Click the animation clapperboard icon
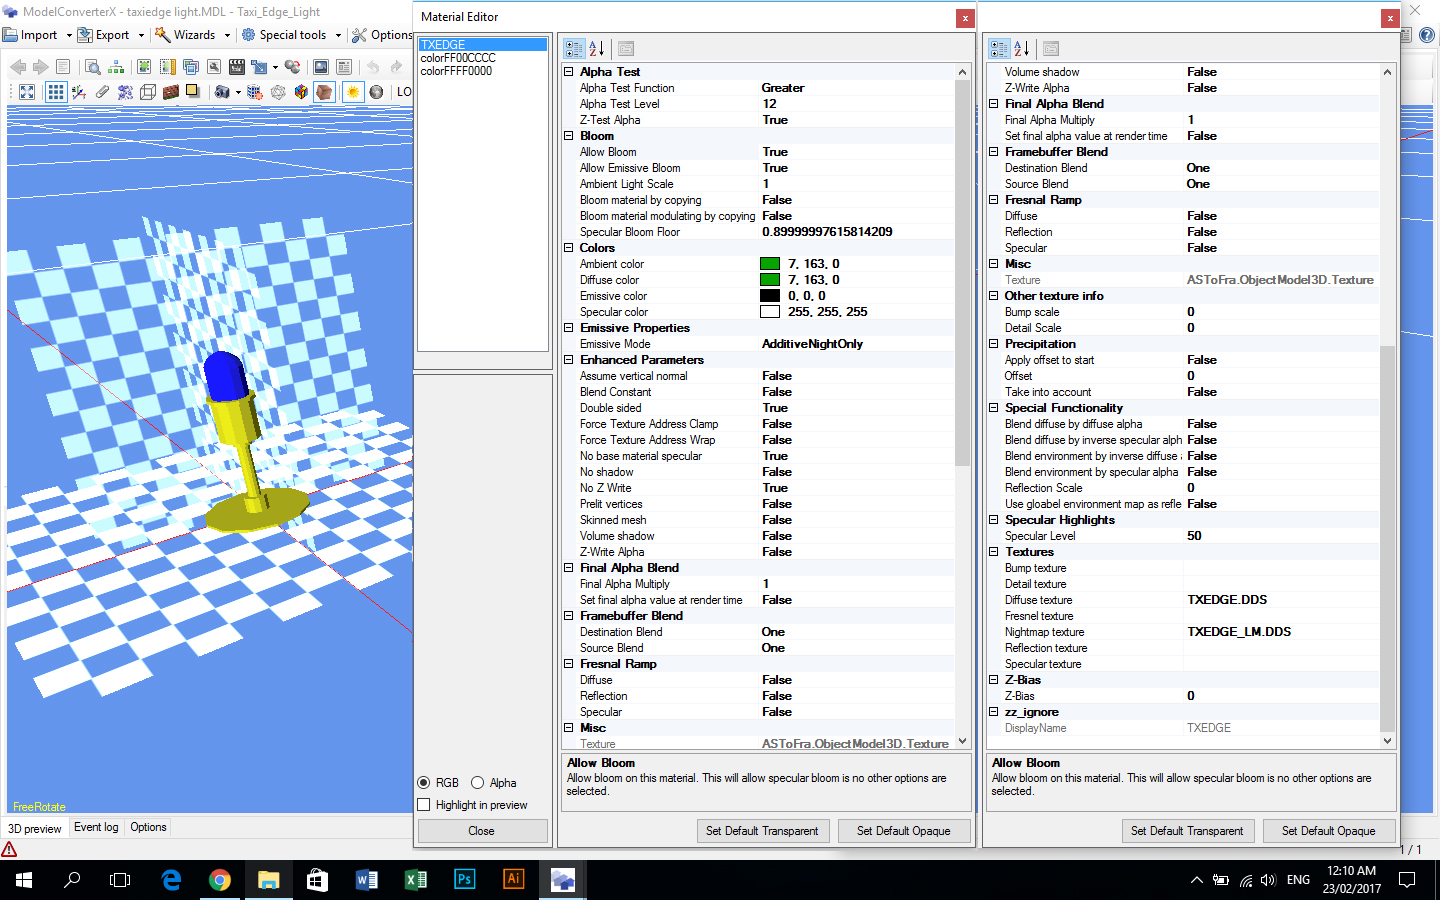 tap(237, 67)
